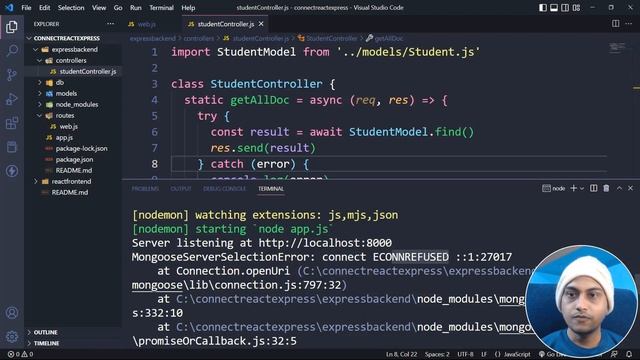Viewport: 640px width, 360px height.
Task: Open the Manage gear icon
Action: point(12,337)
